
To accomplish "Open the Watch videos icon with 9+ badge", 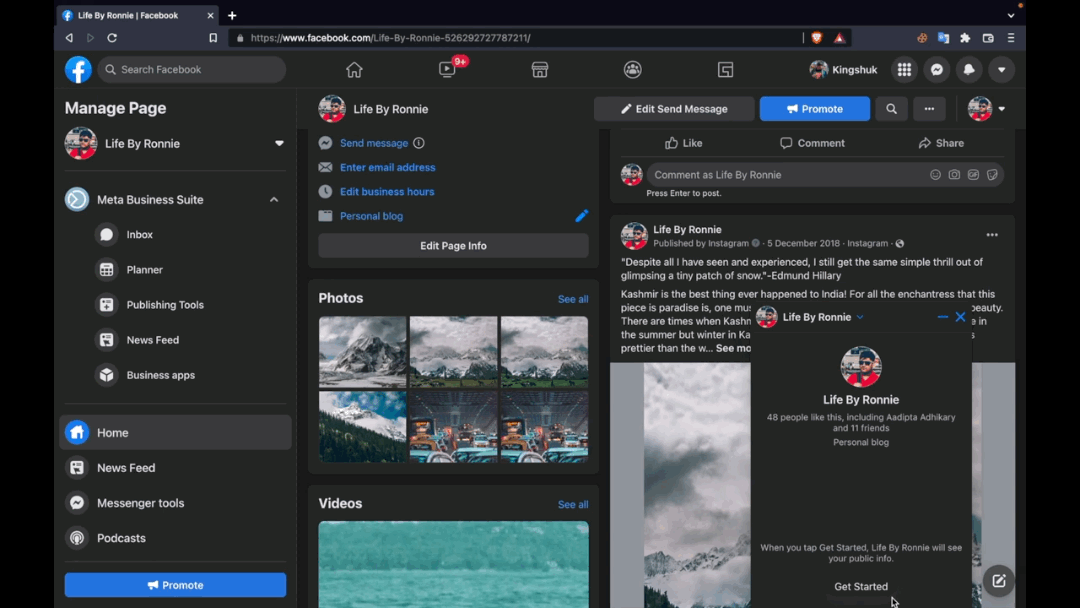I will point(448,70).
